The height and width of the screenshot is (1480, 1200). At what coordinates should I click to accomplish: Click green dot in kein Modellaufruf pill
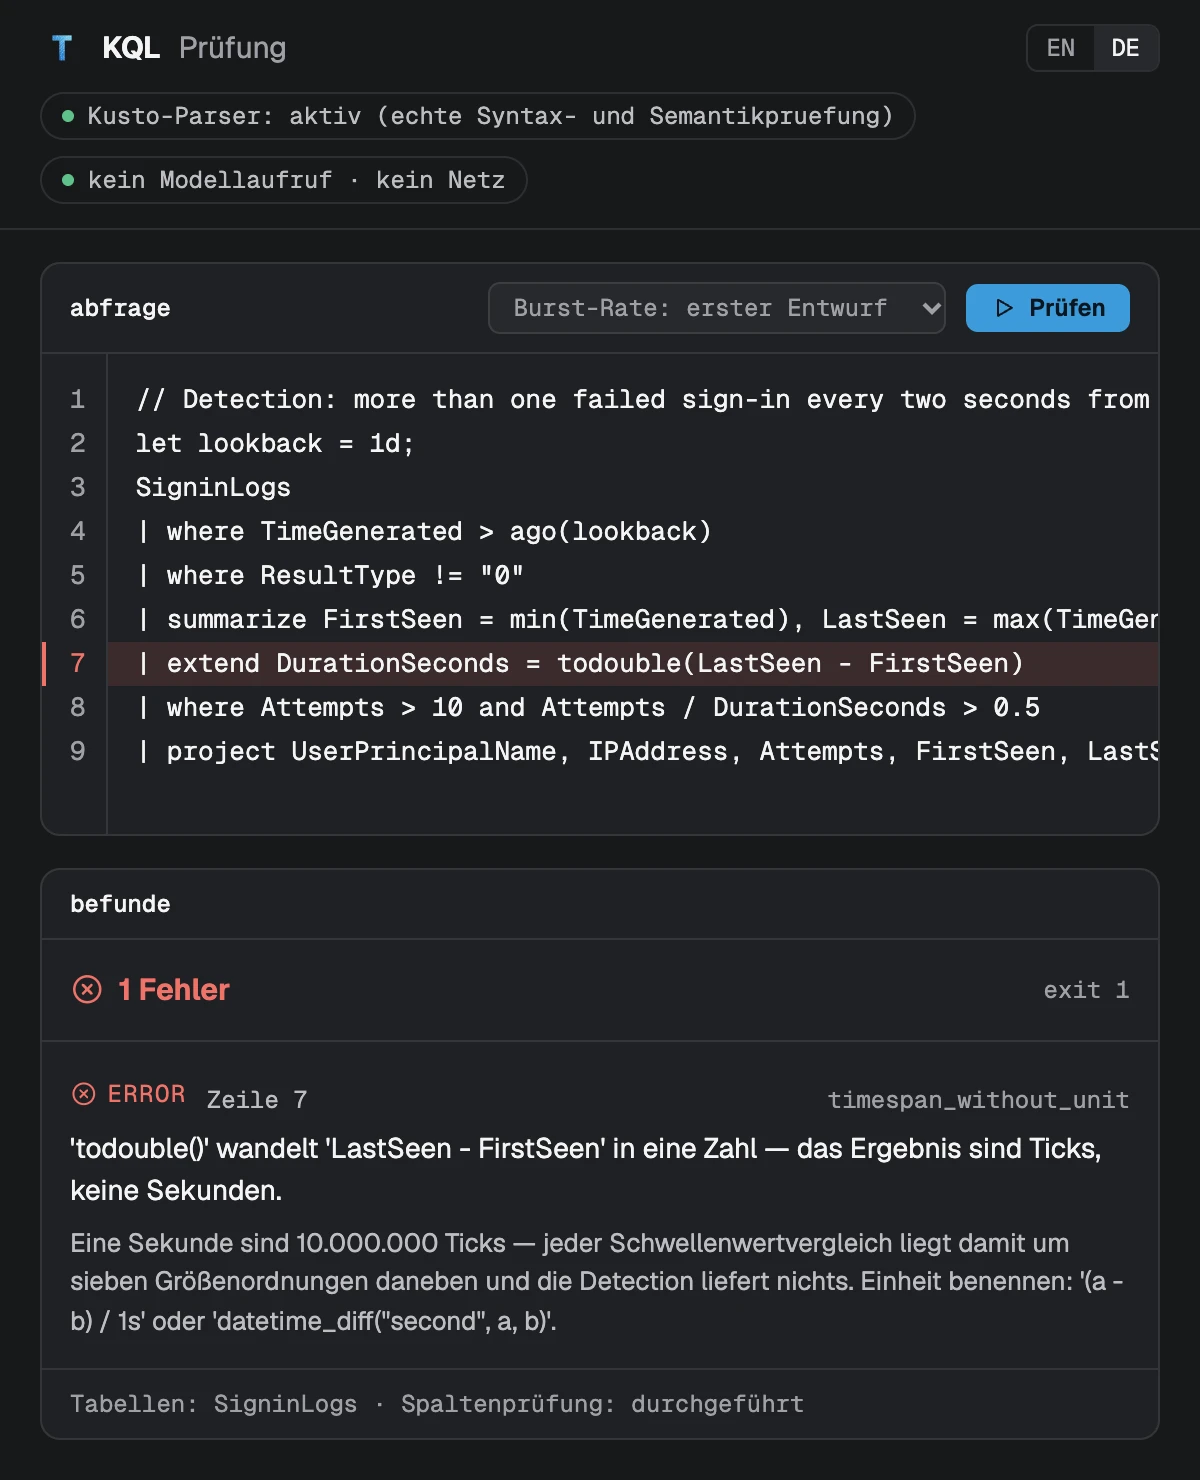pos(68,180)
